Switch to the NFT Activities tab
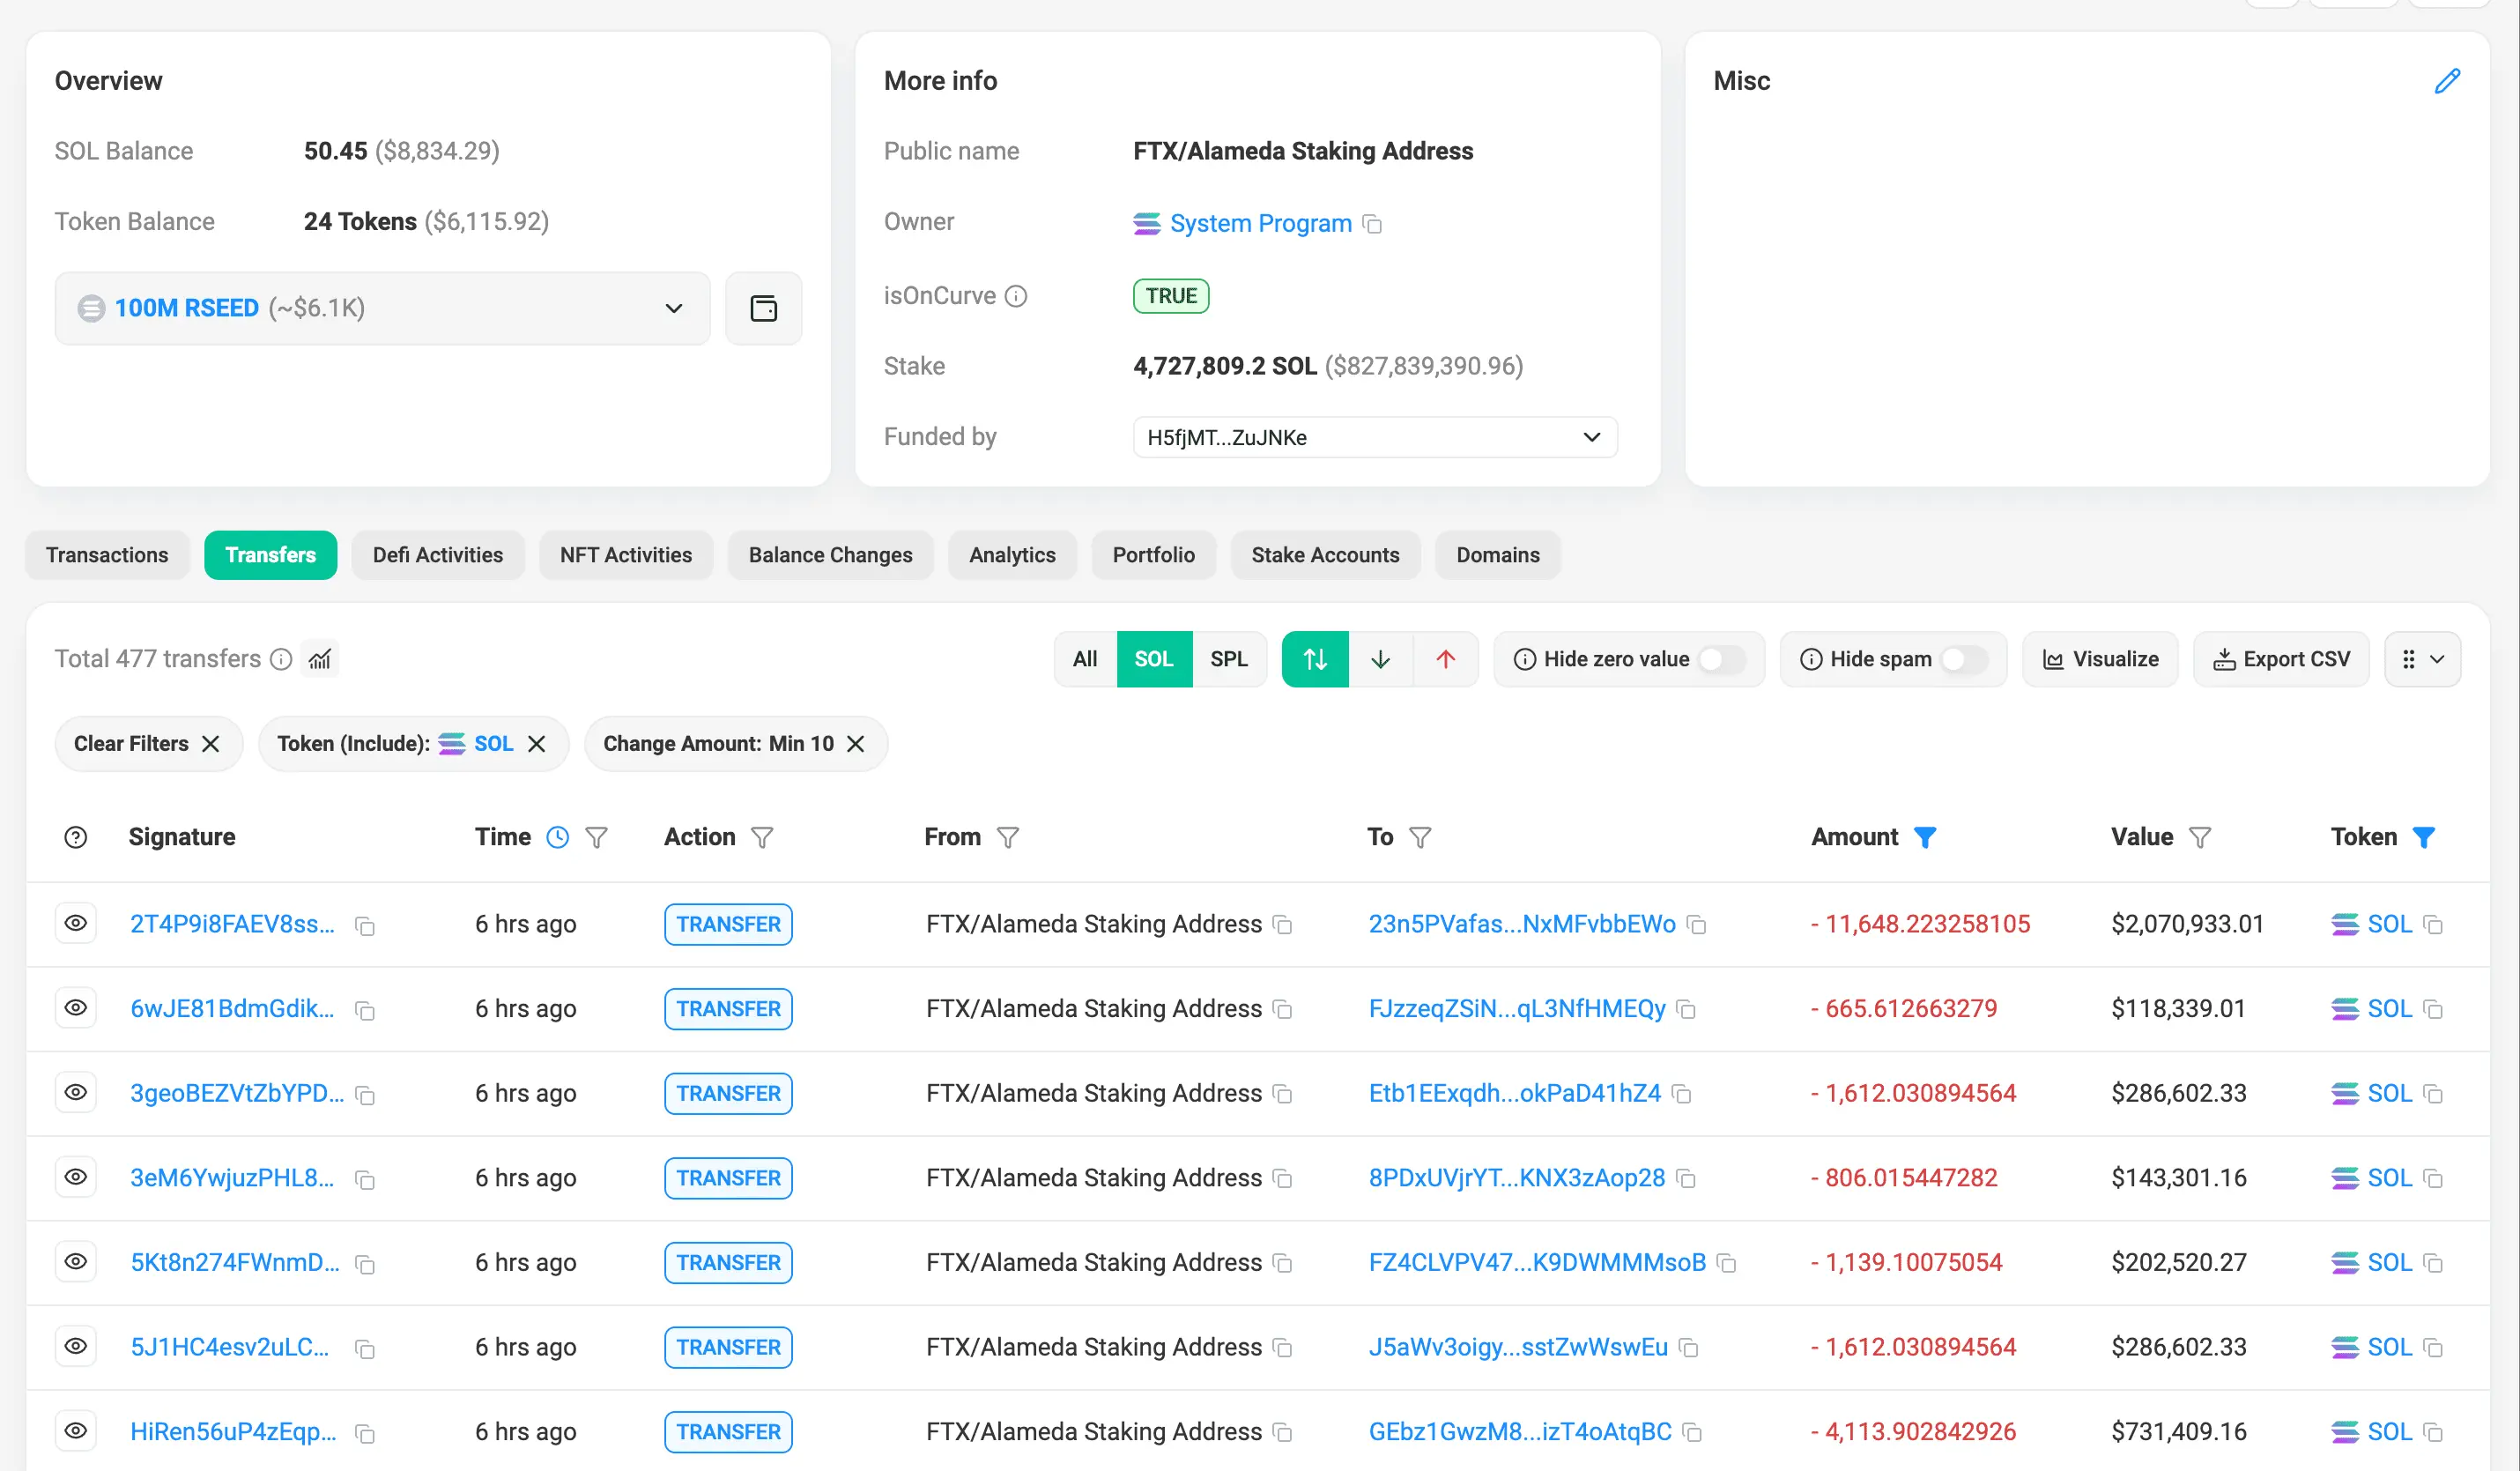This screenshot has width=2520, height=1471. click(x=626, y=555)
